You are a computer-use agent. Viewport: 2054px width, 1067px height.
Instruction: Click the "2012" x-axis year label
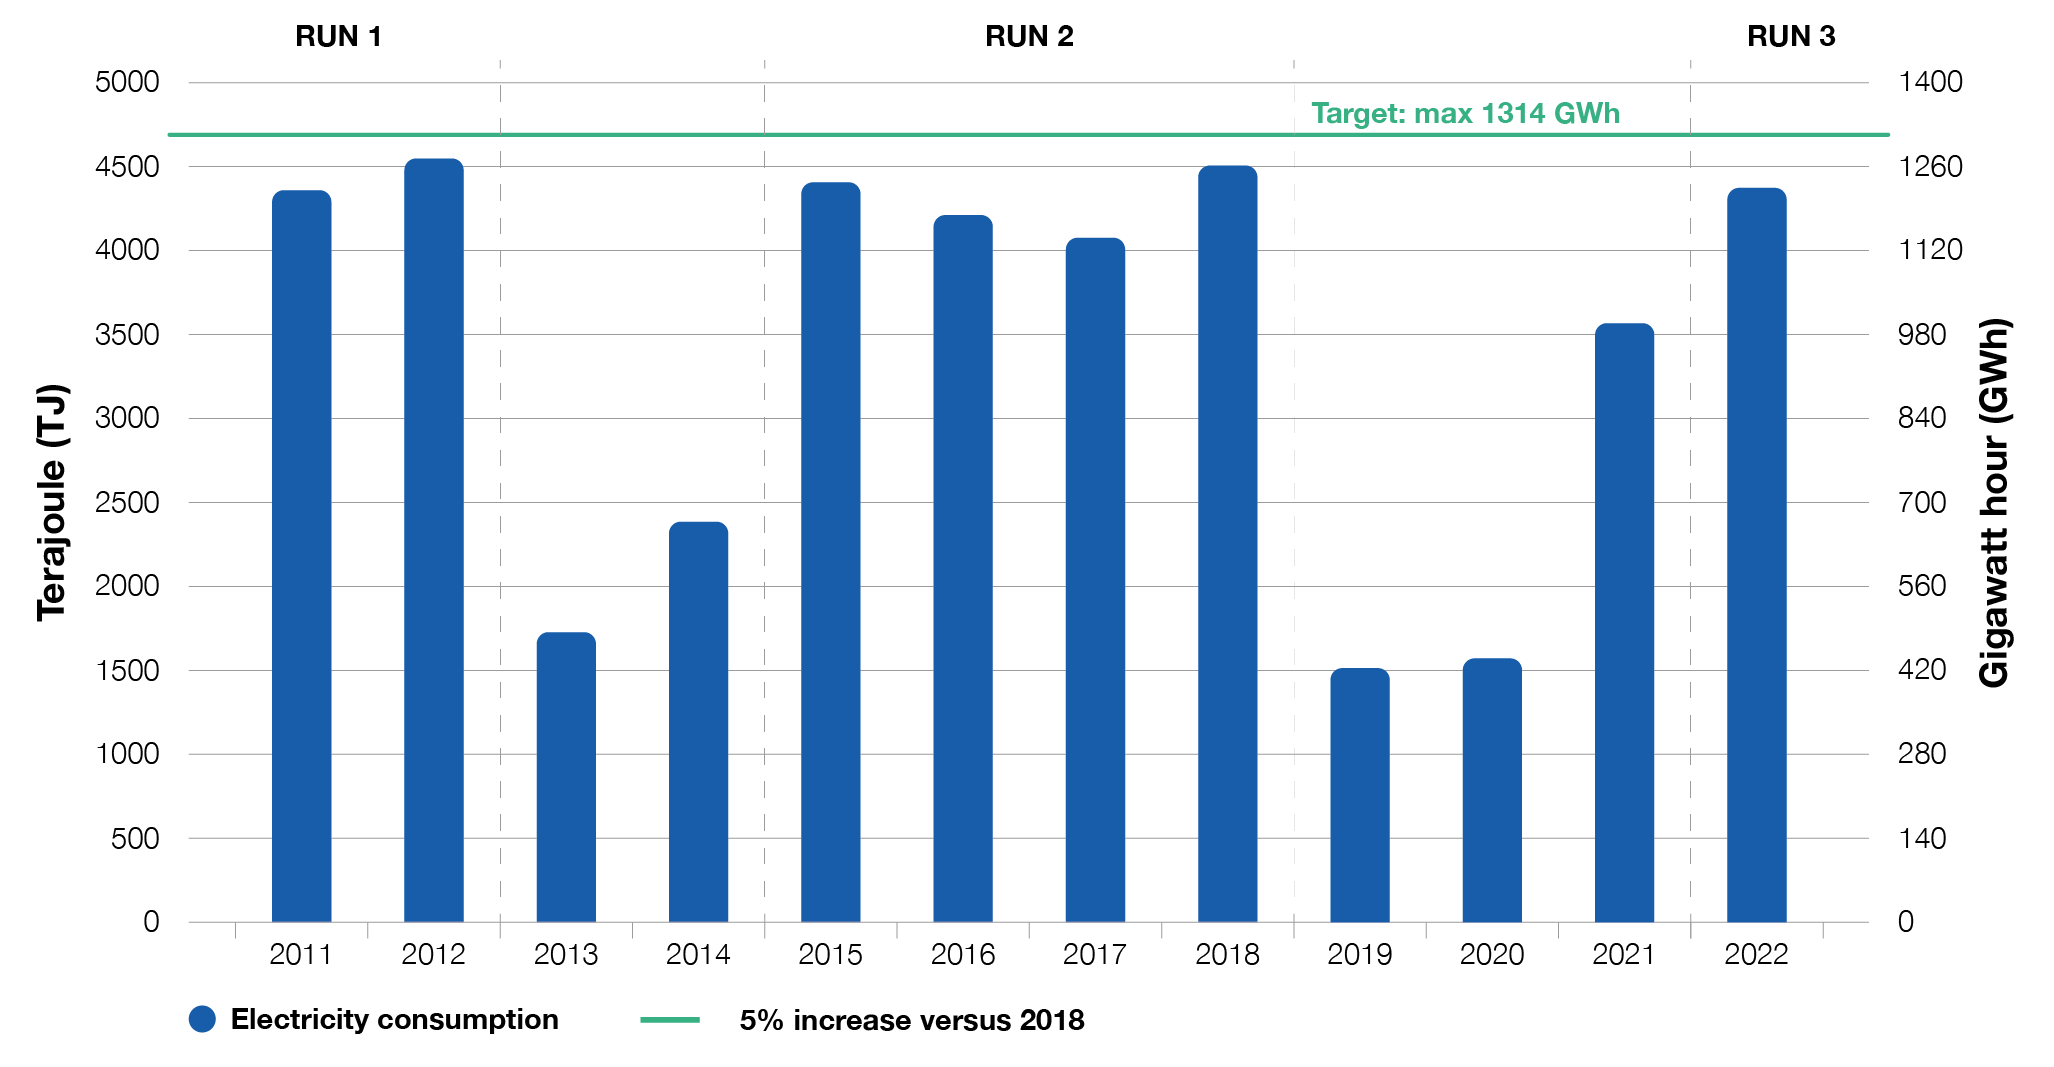(x=434, y=954)
